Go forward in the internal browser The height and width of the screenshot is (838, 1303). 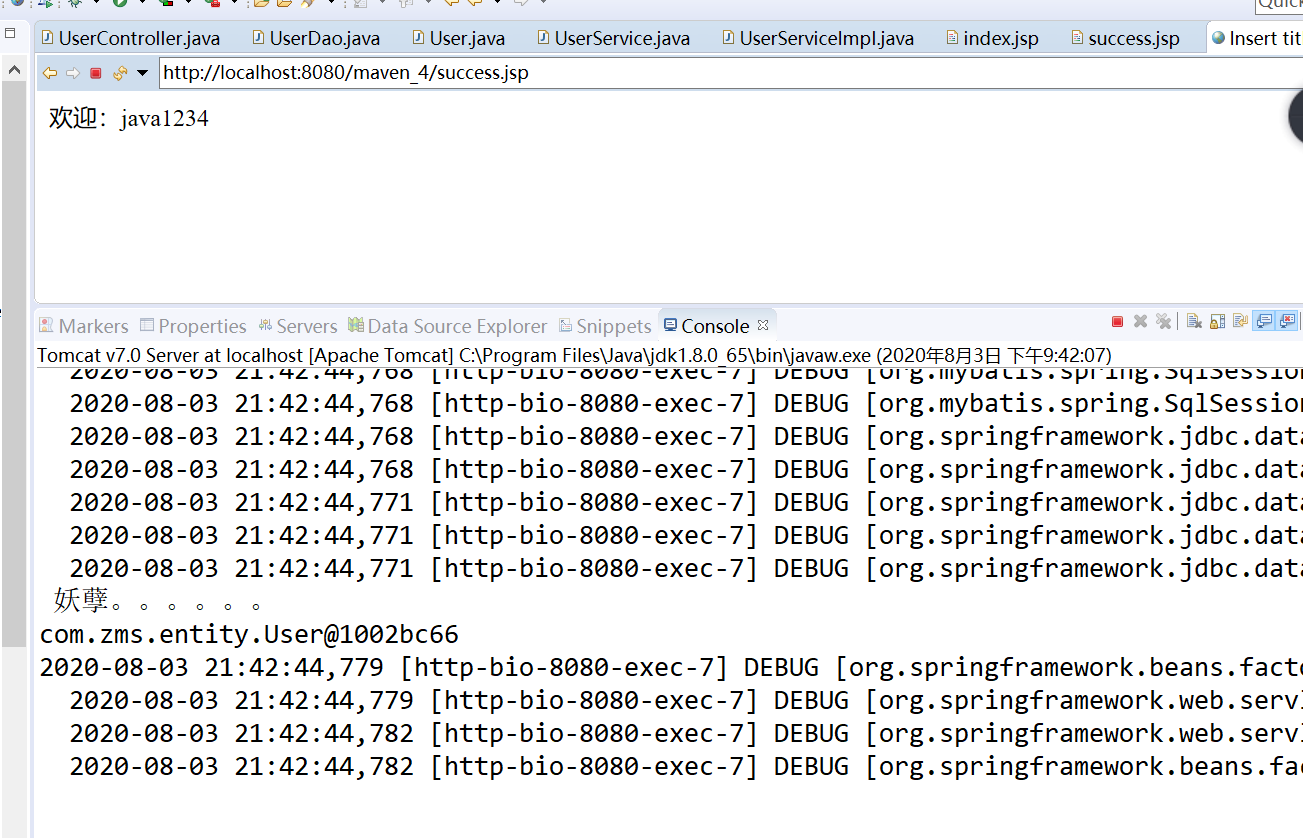click(73, 72)
